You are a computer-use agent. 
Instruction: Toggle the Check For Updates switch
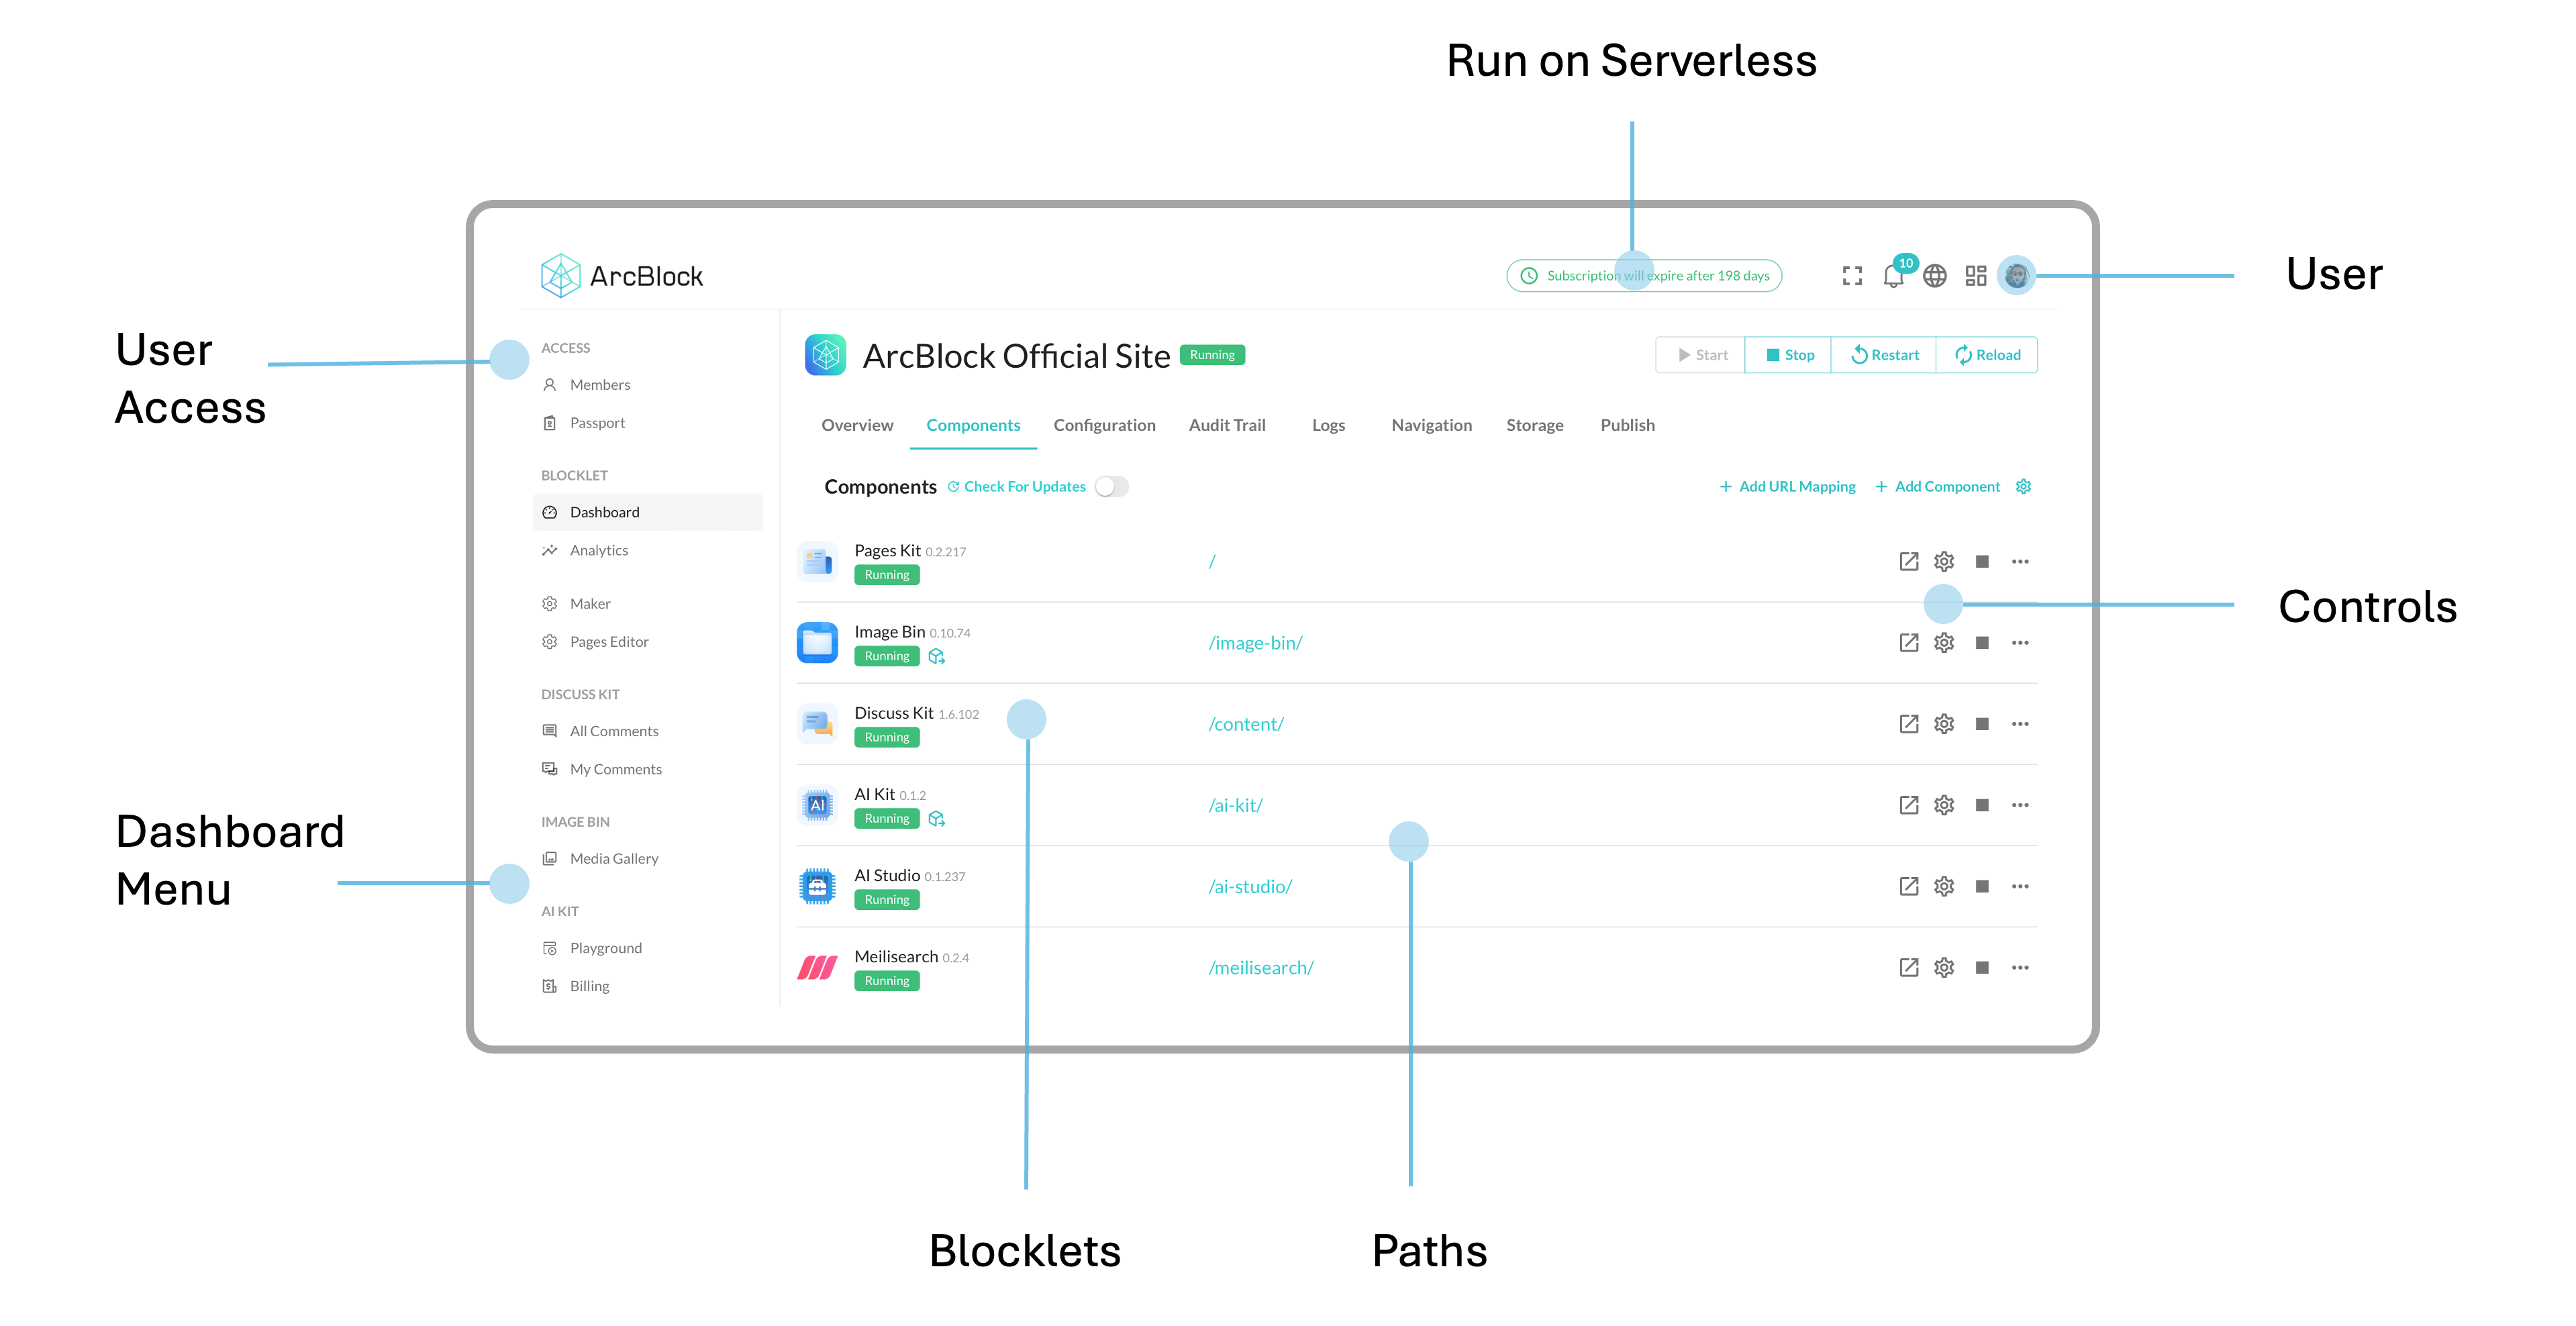pos(1111,487)
